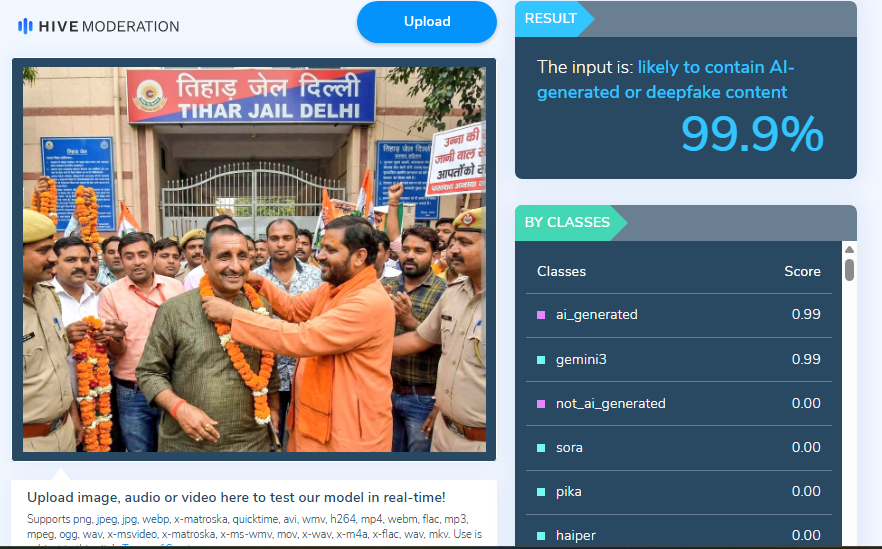Click the teal gemini3 class marker
The height and width of the screenshot is (549, 882).
[541, 360]
